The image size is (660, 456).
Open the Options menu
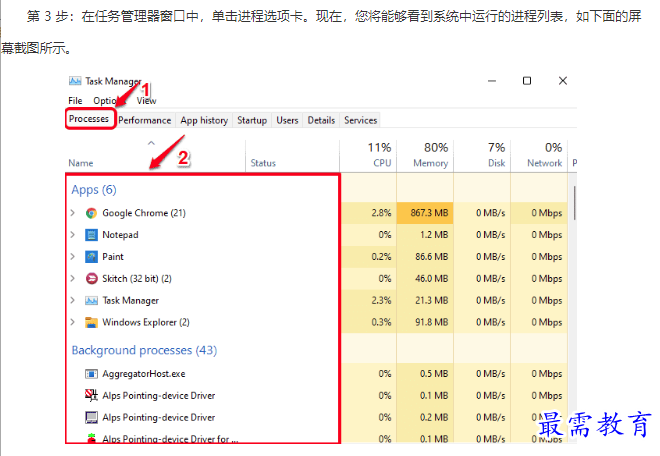point(109,101)
